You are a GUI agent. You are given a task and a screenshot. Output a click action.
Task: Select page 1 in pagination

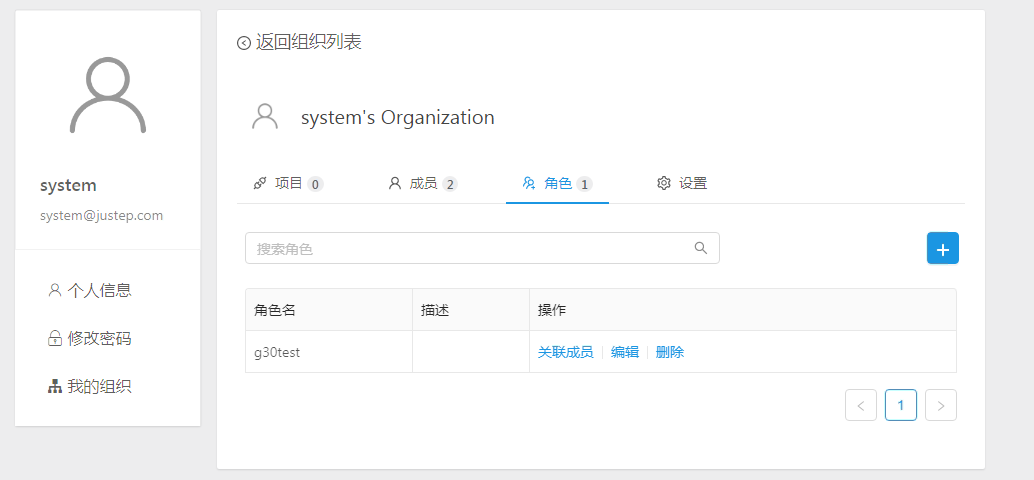(x=901, y=405)
